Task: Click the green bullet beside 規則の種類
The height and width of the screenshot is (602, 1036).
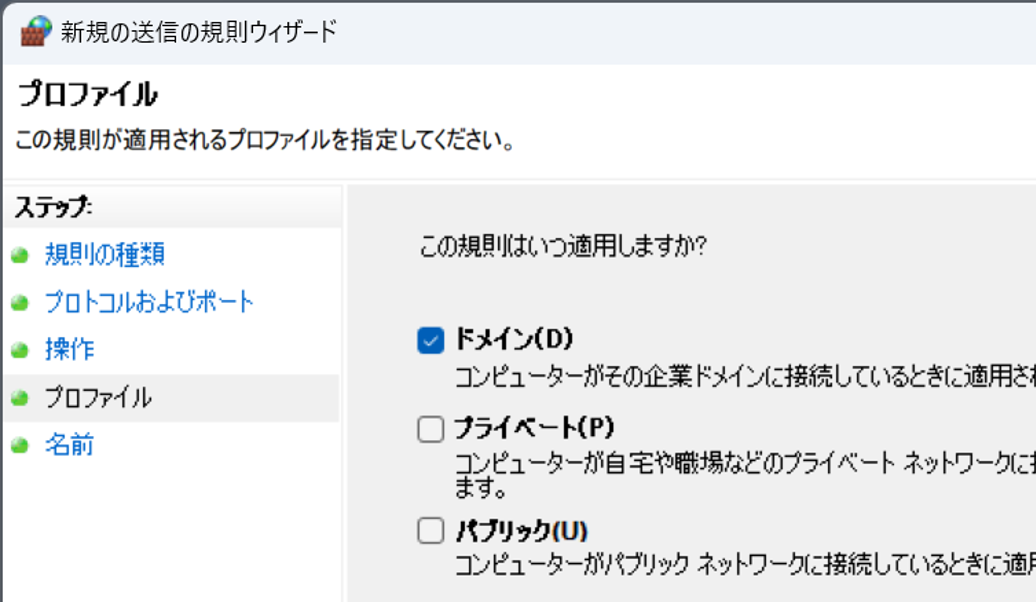Action: coord(19,255)
